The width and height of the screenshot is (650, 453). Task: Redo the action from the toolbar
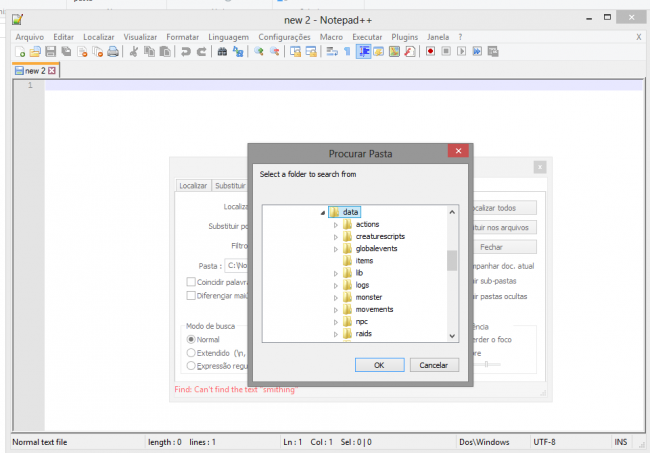201,51
